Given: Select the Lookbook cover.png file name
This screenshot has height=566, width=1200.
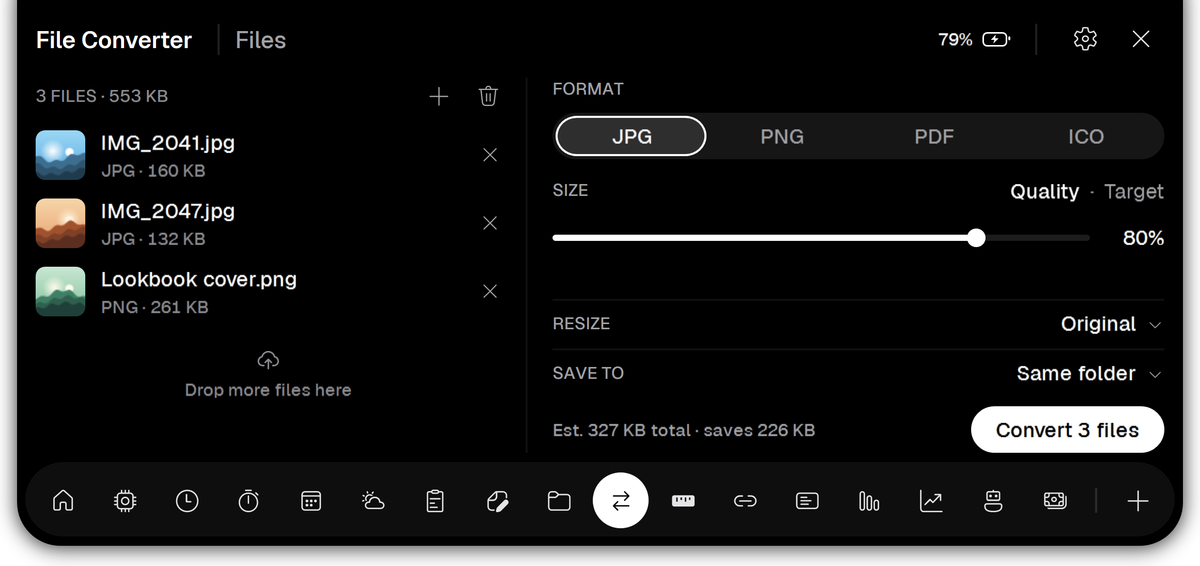Looking at the screenshot, I should [199, 279].
